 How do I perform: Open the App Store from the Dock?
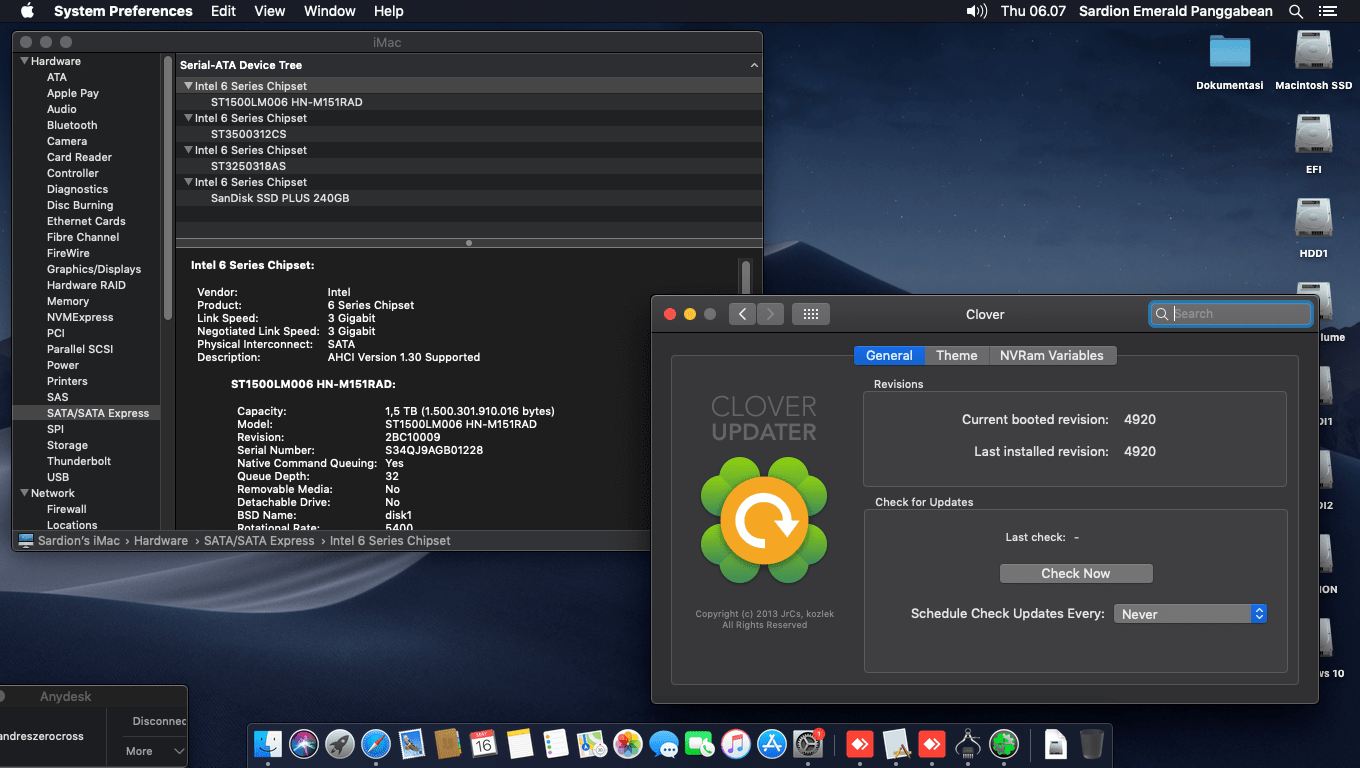coord(771,743)
